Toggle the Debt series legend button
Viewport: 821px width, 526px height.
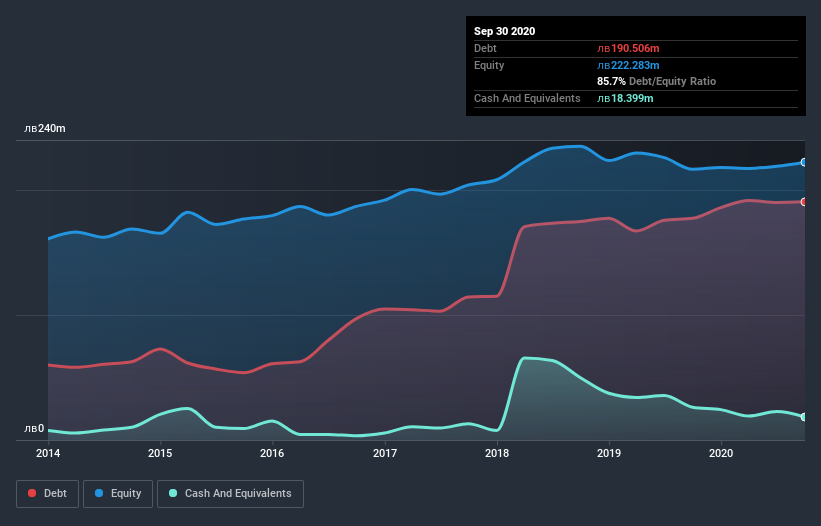[x=48, y=494]
